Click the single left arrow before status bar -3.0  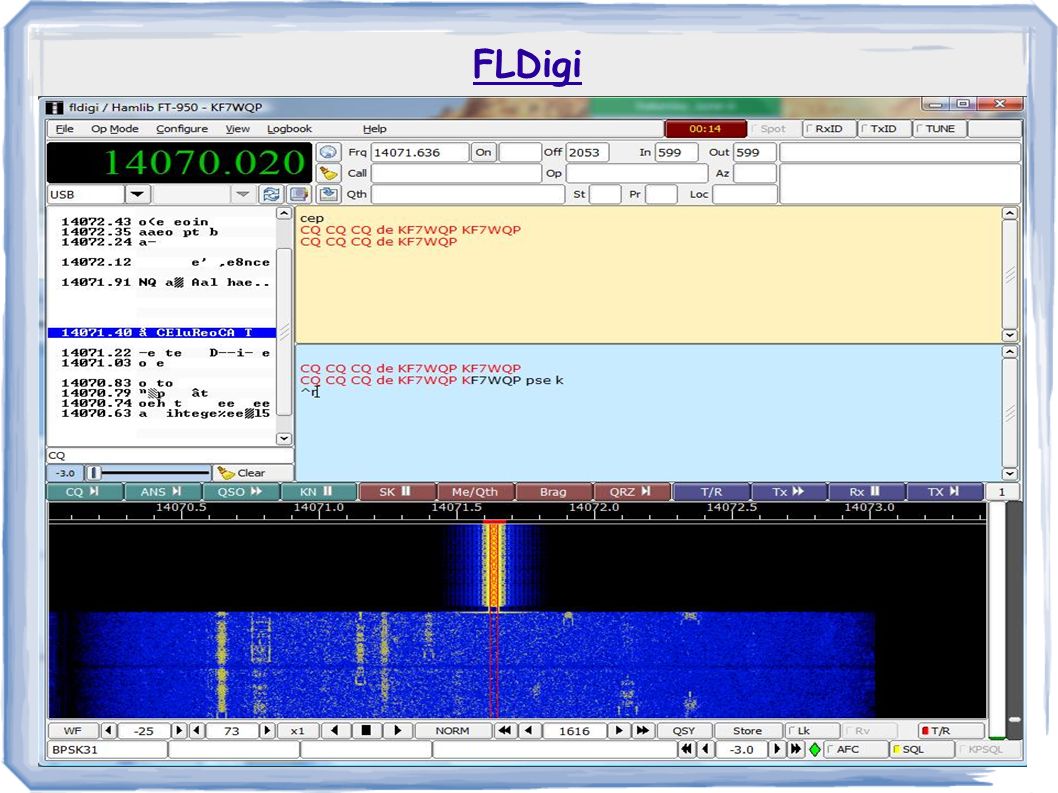[x=706, y=749]
